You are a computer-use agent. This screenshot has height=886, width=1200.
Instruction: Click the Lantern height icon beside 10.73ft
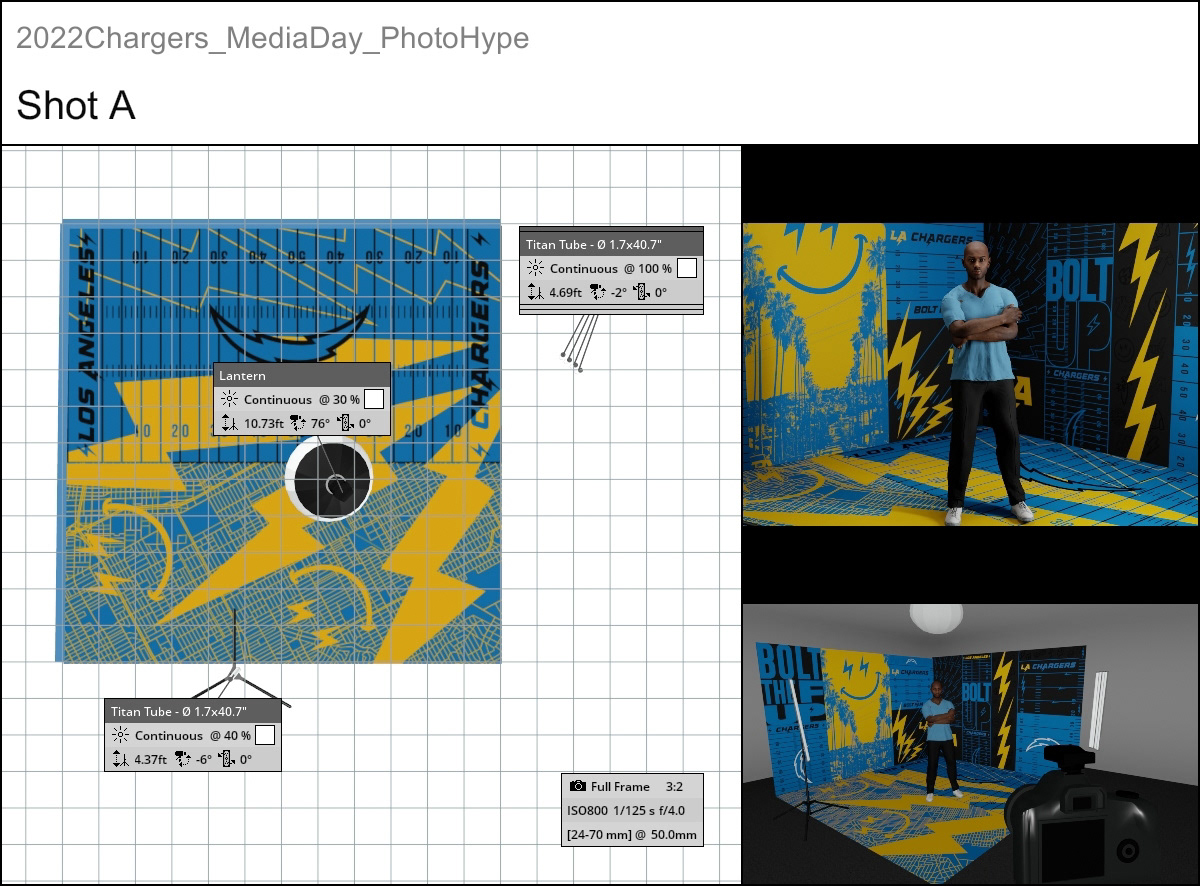click(229, 424)
